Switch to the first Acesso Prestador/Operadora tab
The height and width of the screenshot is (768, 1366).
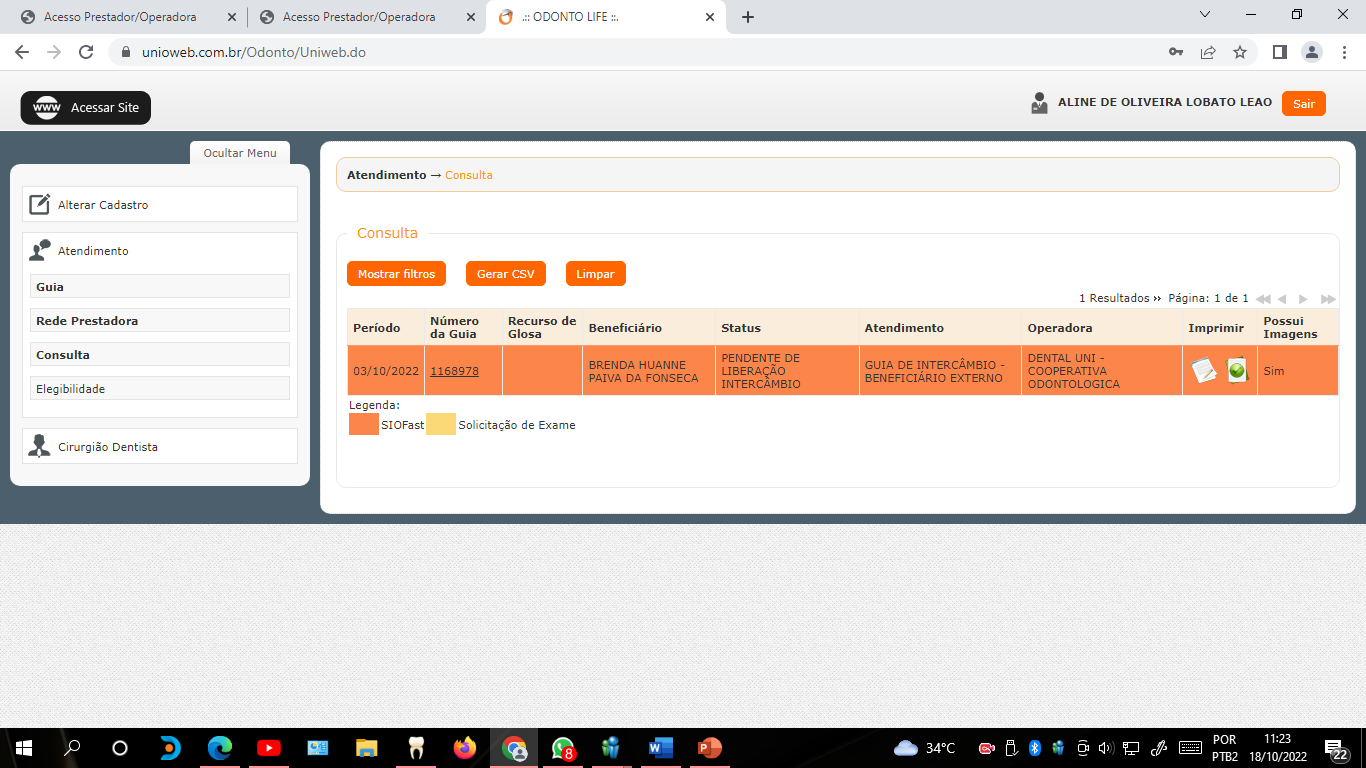(120, 17)
